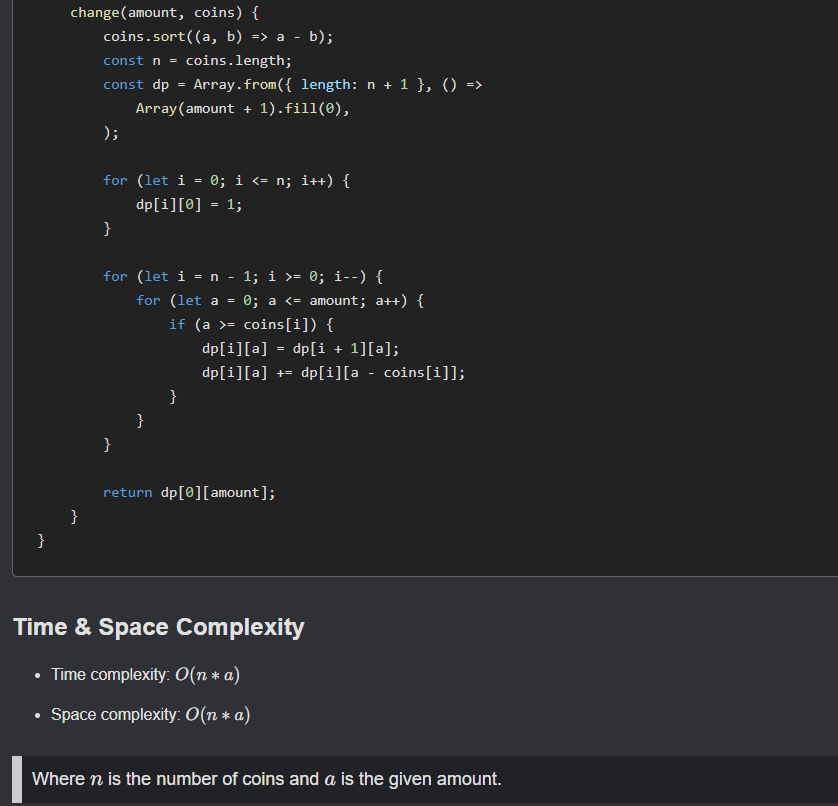Click the coins.sort line in code

tap(218, 36)
